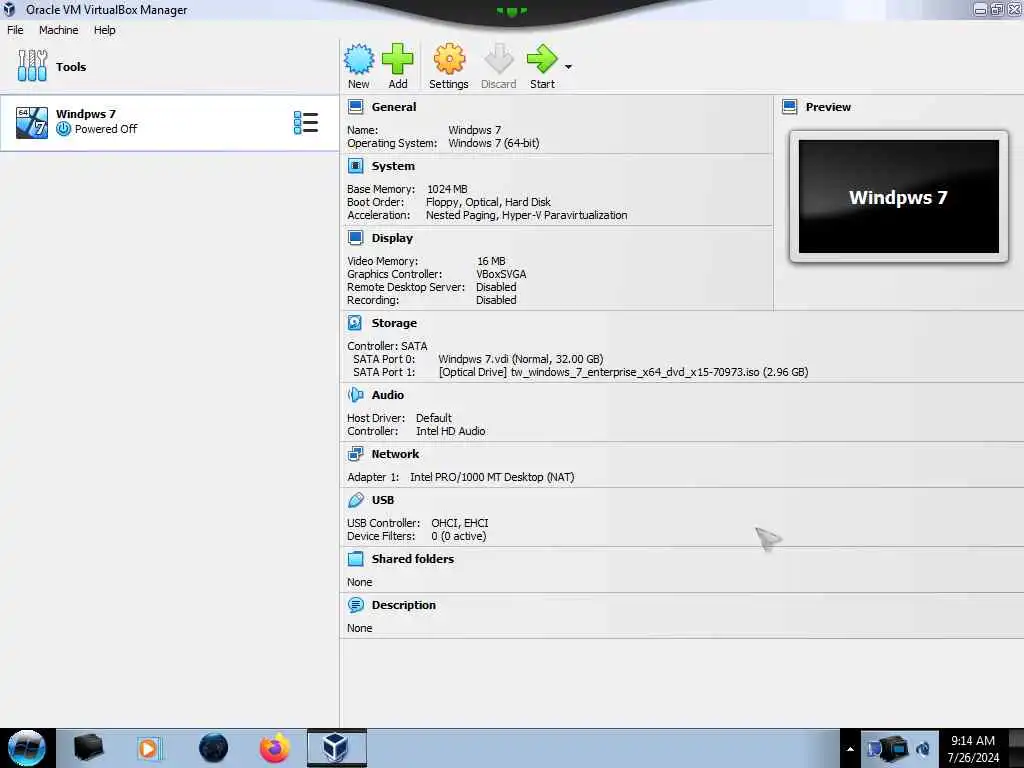
Task: Open the Windpws 7 machine tools list icon
Action: coord(306,123)
